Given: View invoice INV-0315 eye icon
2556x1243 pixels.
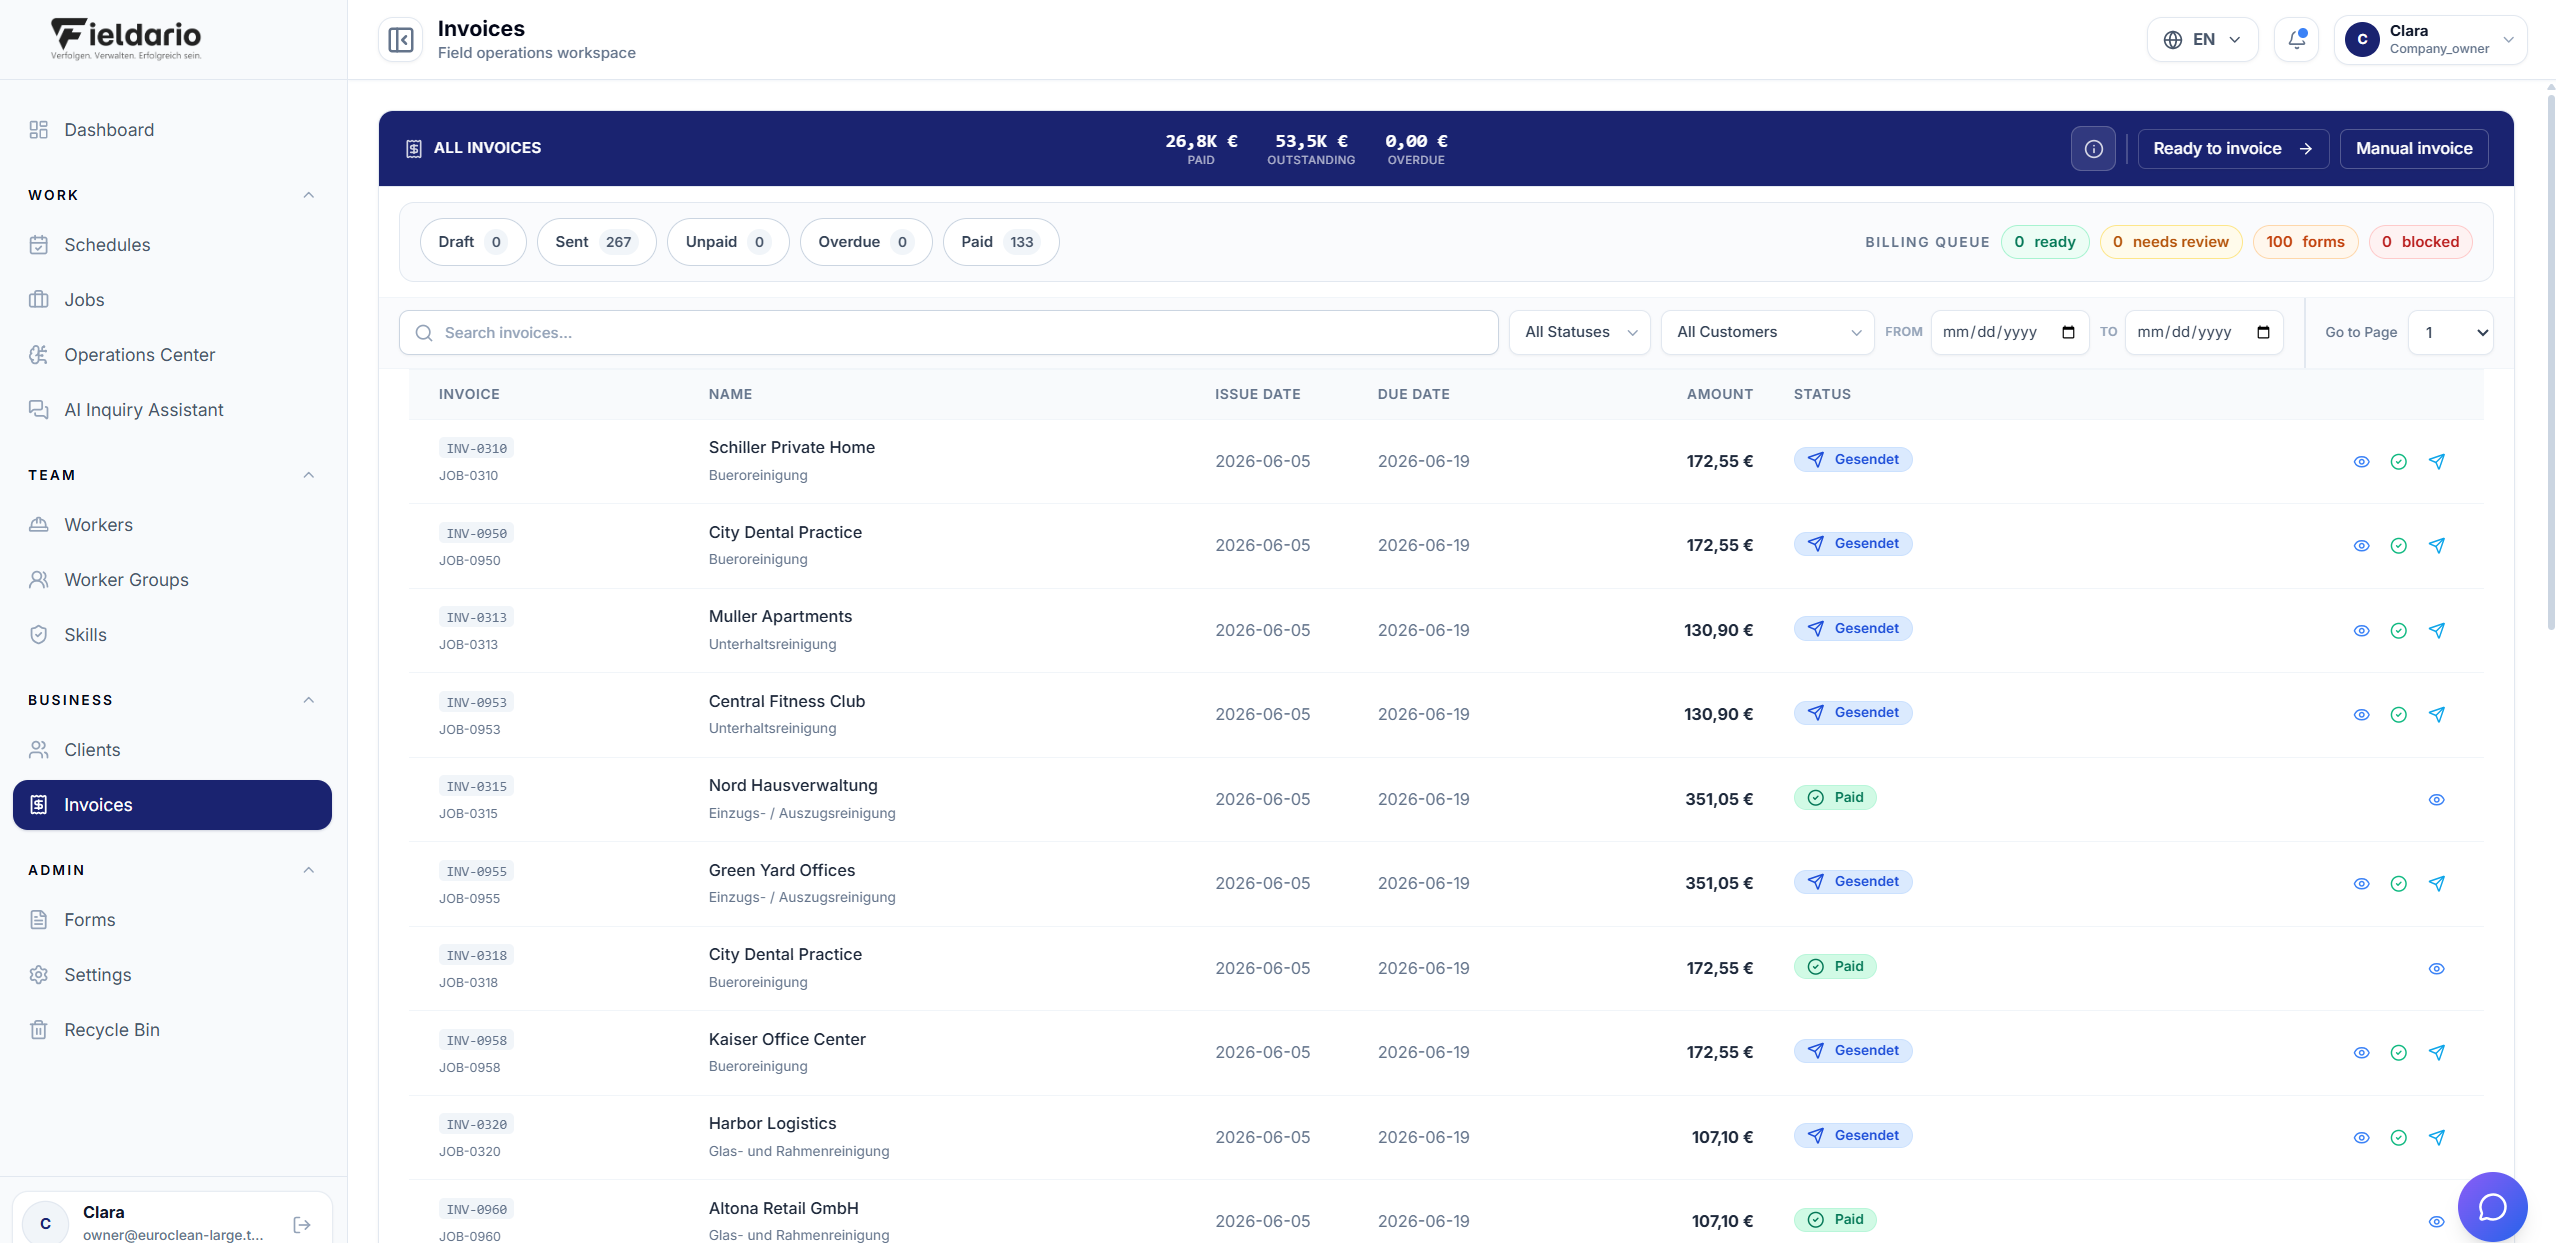Looking at the screenshot, I should pyautogui.click(x=2436, y=799).
